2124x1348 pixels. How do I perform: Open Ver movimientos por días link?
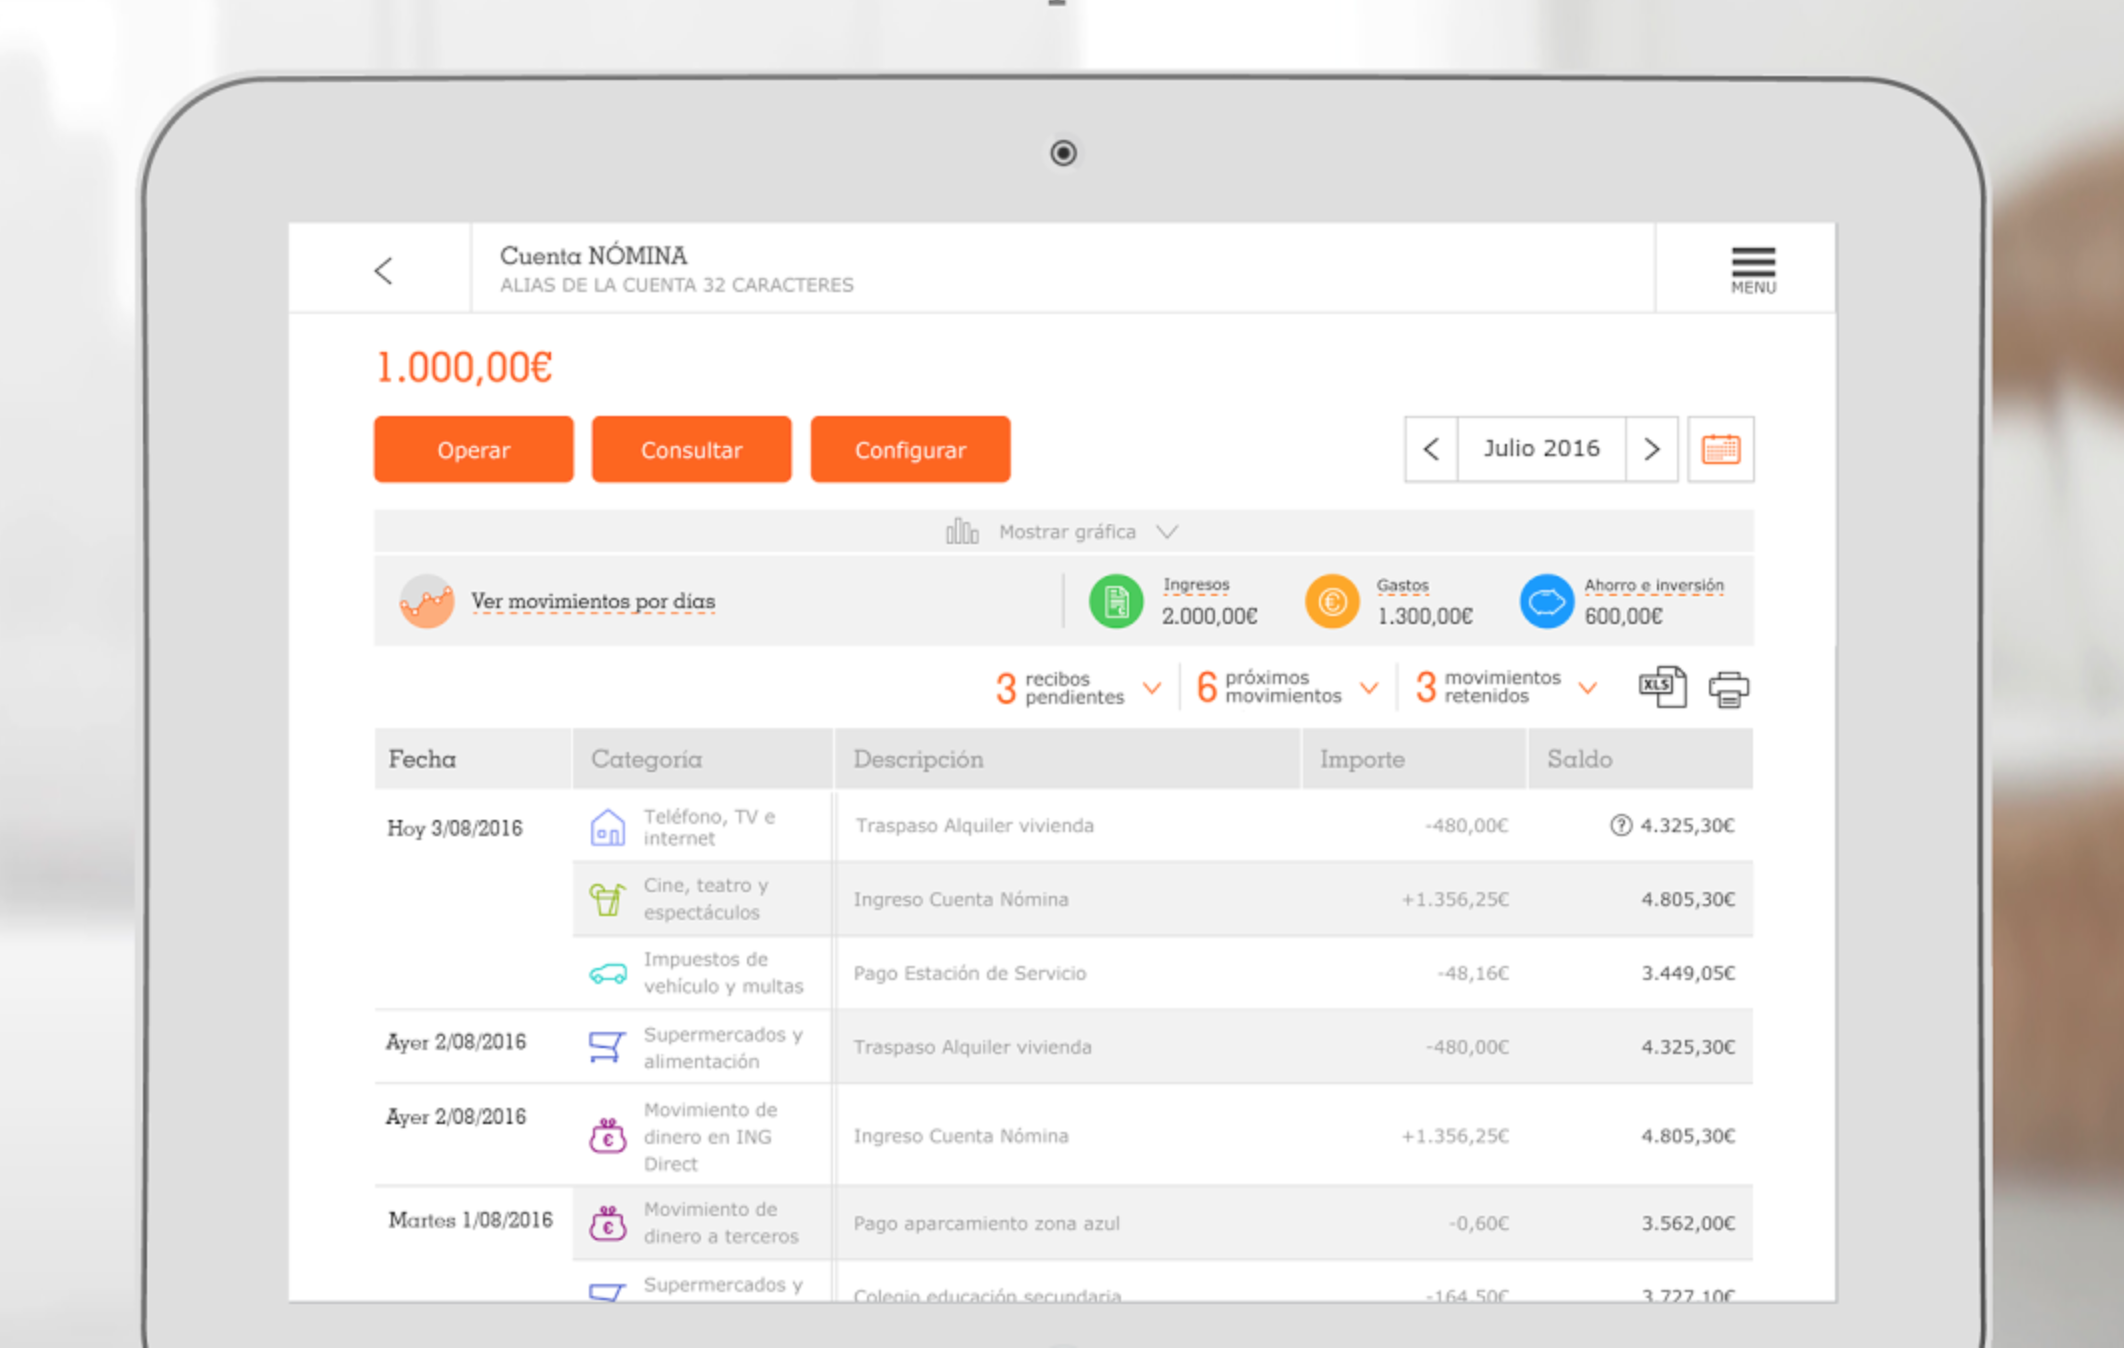pyautogui.click(x=592, y=601)
